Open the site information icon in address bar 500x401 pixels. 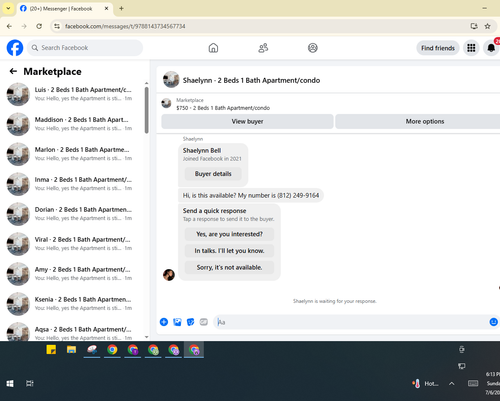(57, 26)
